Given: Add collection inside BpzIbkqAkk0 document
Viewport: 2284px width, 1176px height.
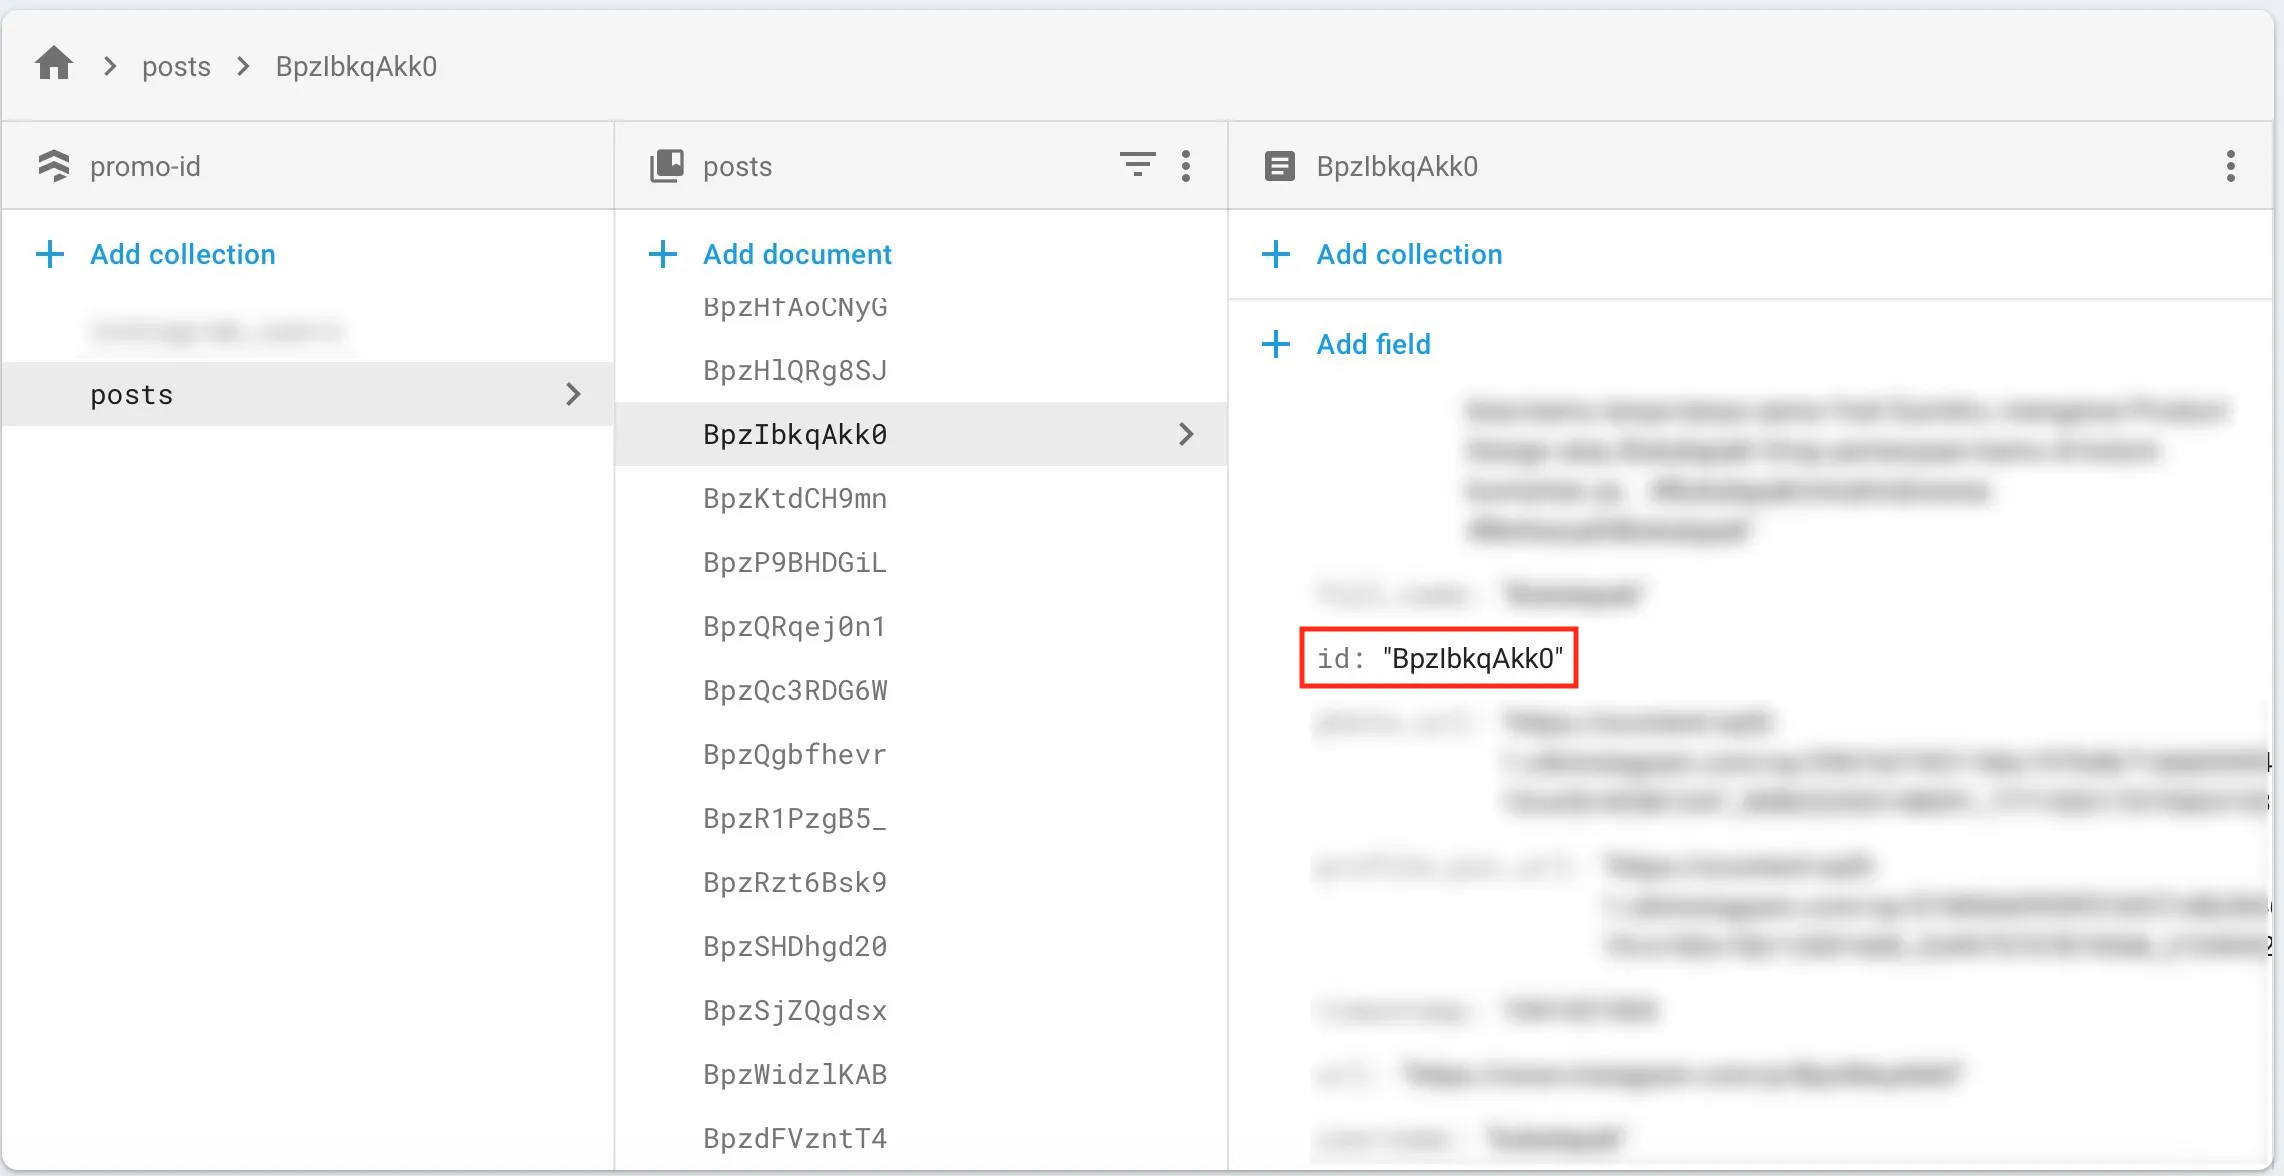Looking at the screenshot, I should [1408, 254].
